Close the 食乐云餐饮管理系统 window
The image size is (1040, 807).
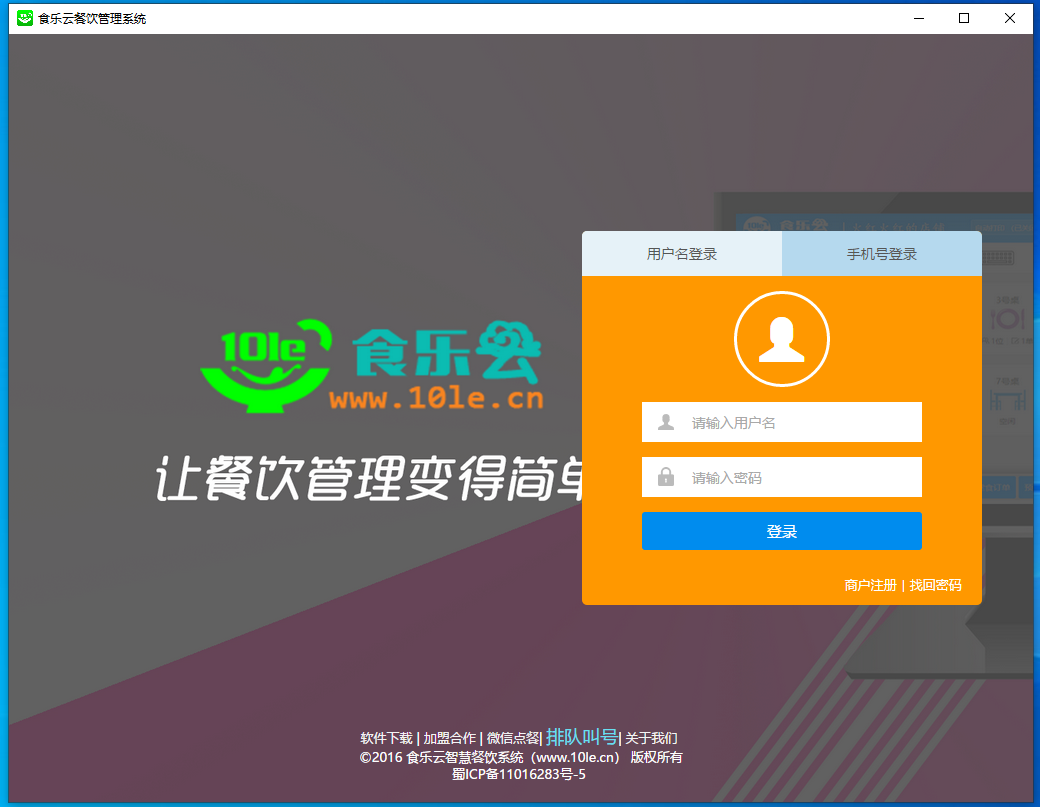tap(1009, 18)
